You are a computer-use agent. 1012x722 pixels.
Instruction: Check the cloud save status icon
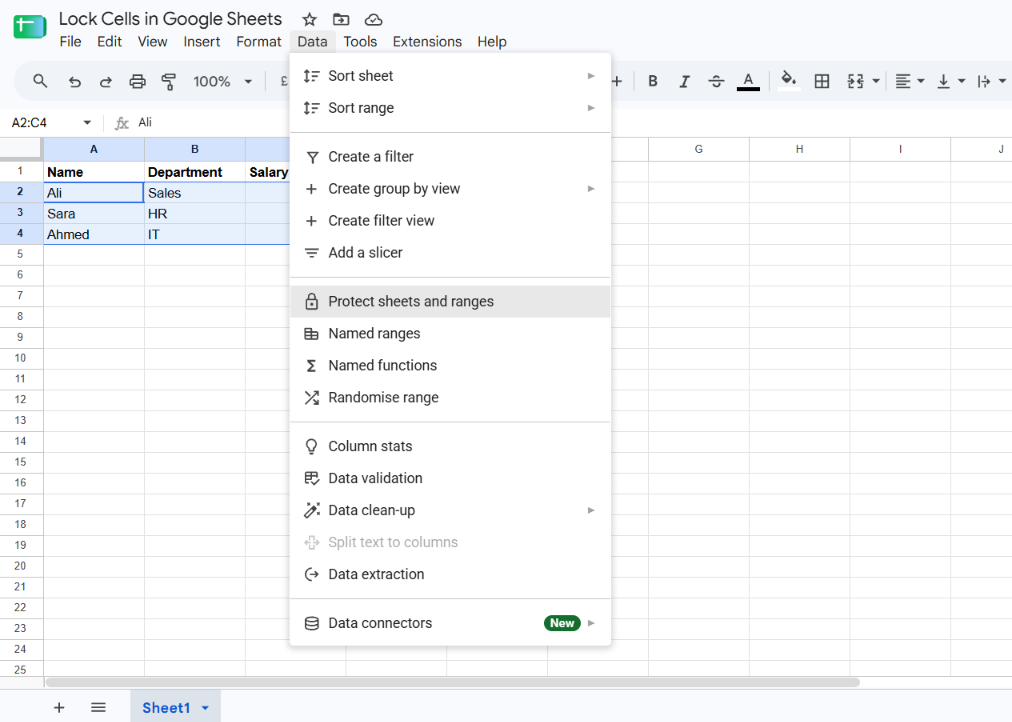tap(373, 19)
